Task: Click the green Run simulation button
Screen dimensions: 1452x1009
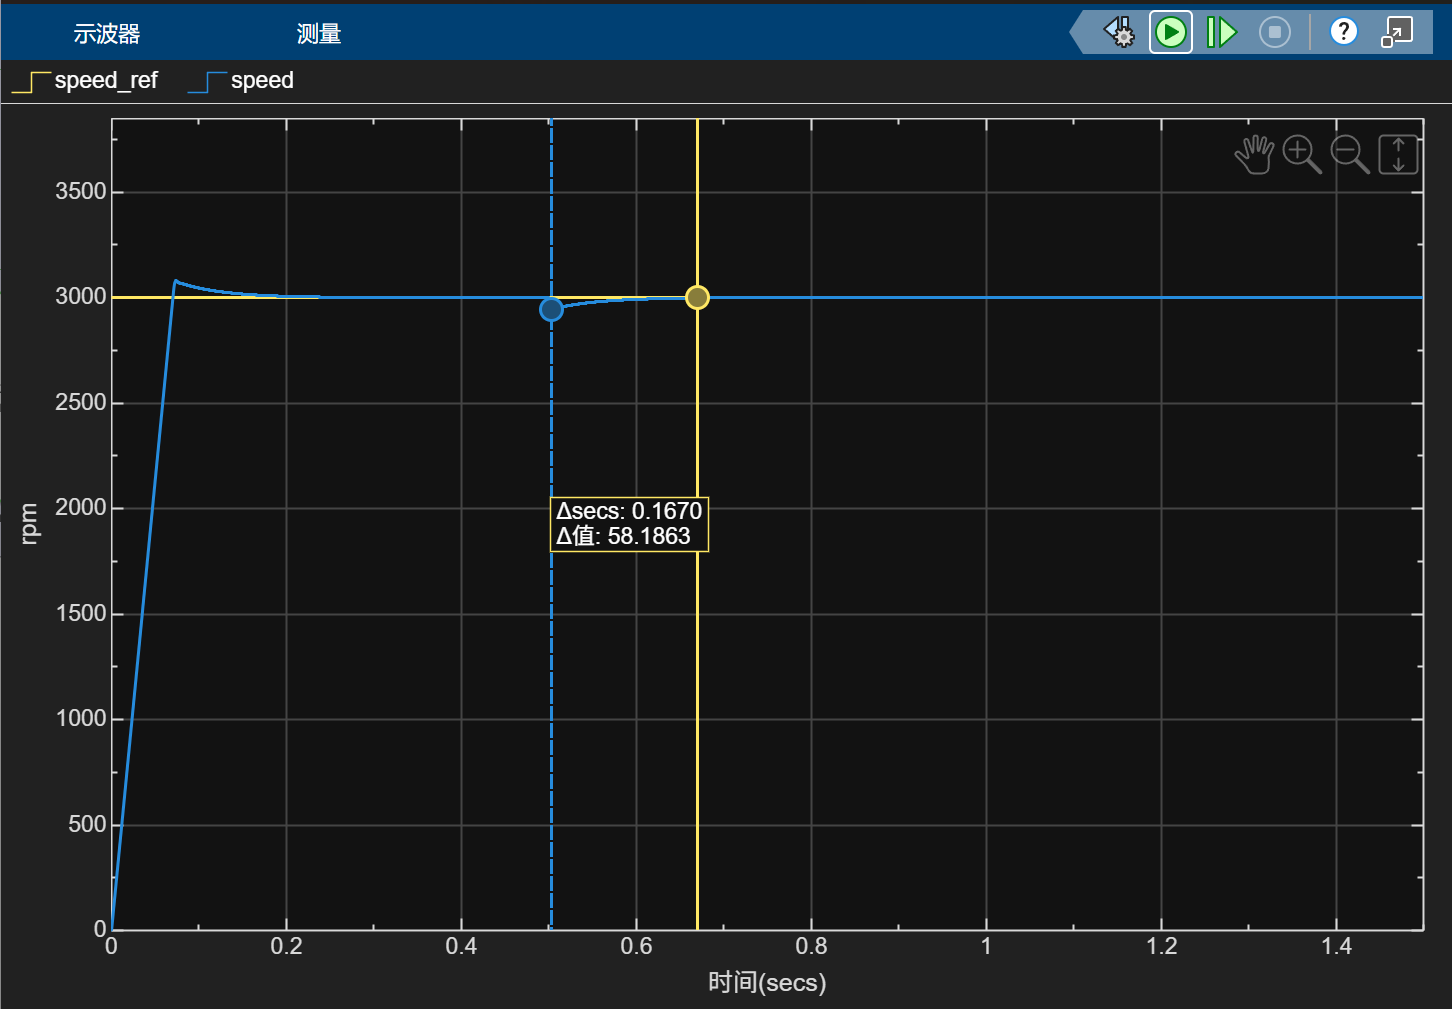Action: [x=1170, y=33]
